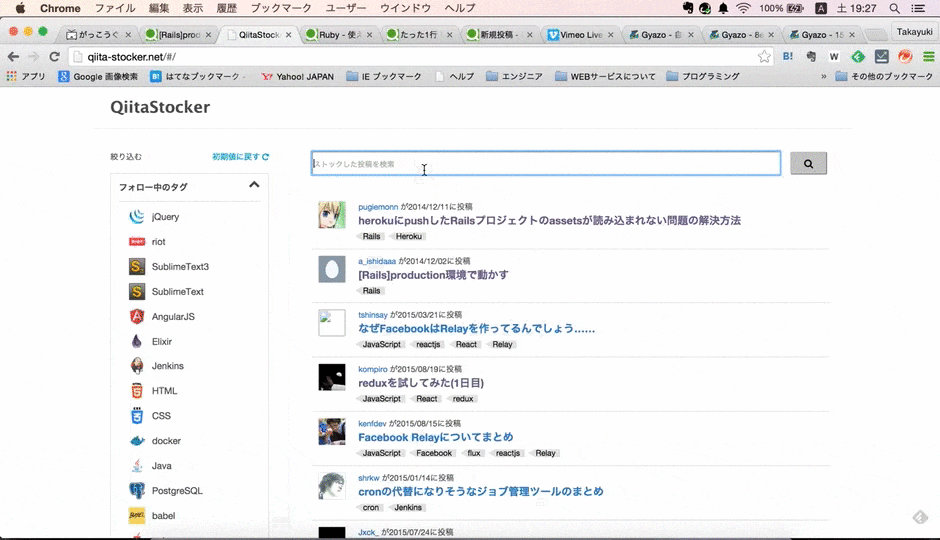Show hidden bookmarks with the » chevron
The width and height of the screenshot is (940, 540).
(824, 76)
